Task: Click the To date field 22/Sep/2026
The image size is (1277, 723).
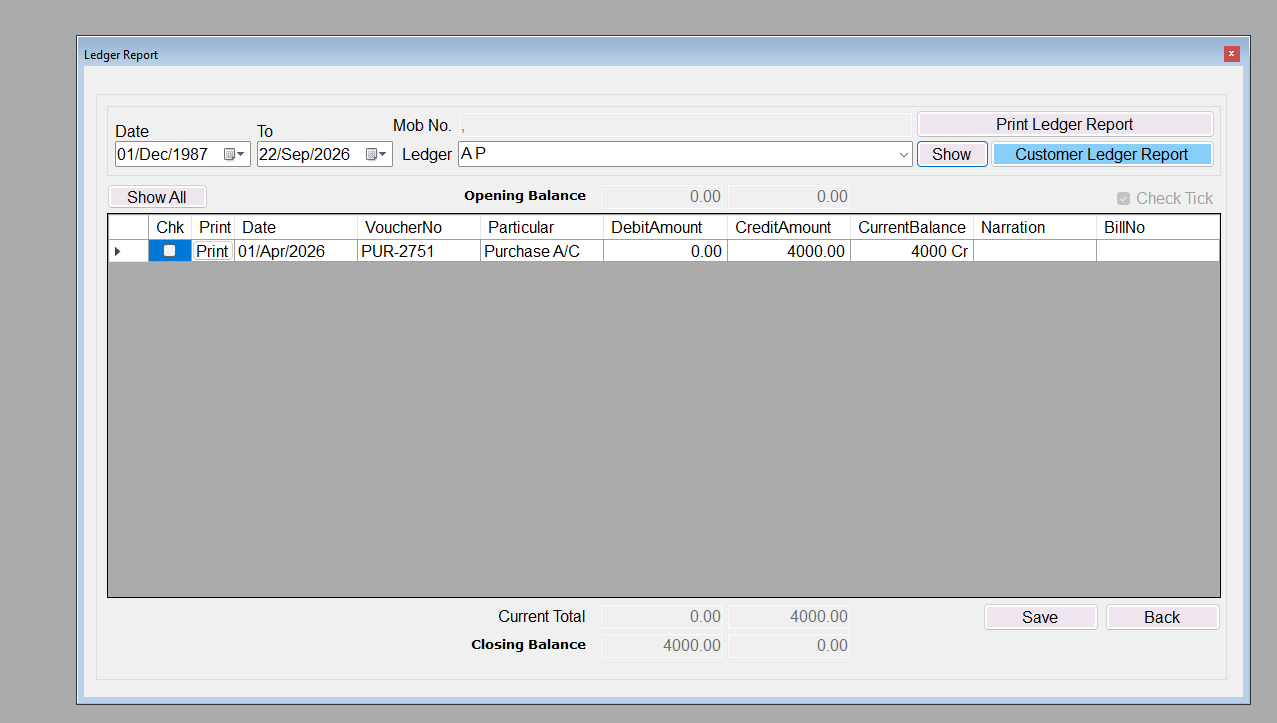Action: click(325, 154)
